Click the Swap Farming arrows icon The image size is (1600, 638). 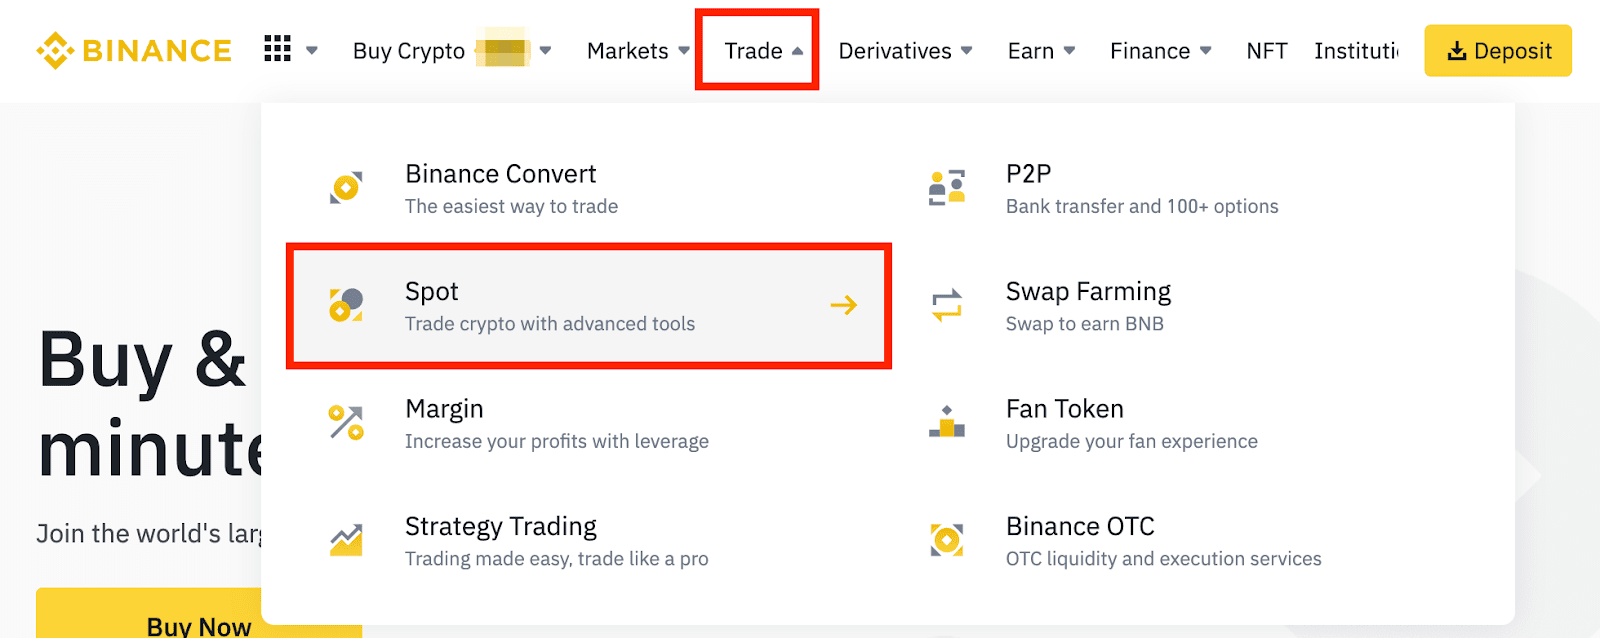946,305
